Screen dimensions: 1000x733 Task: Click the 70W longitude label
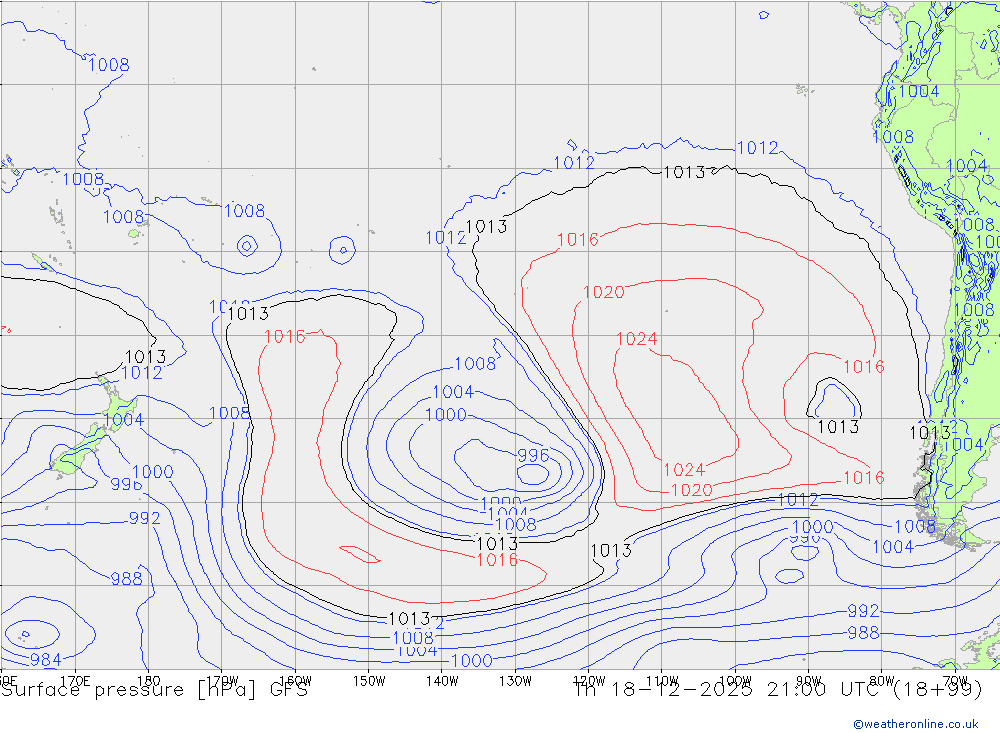click(x=955, y=680)
